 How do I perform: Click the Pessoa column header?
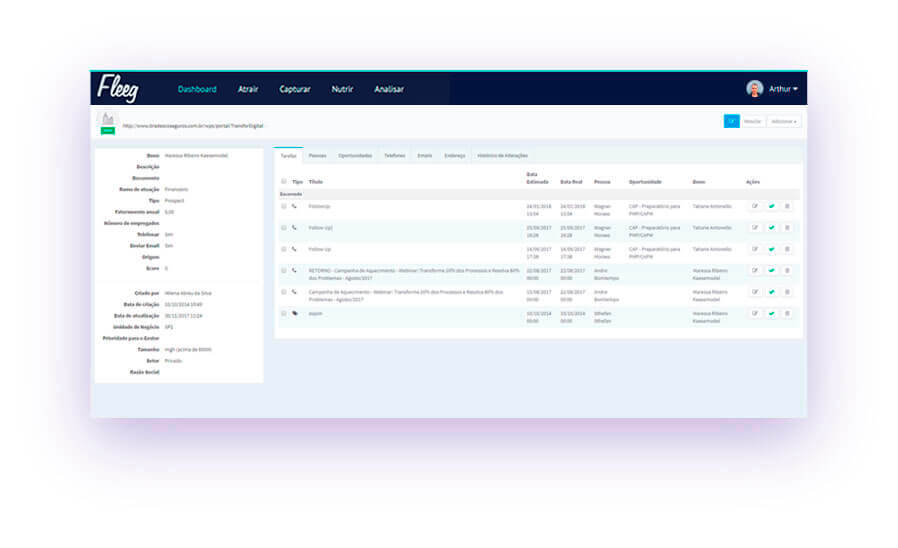[x=602, y=182]
